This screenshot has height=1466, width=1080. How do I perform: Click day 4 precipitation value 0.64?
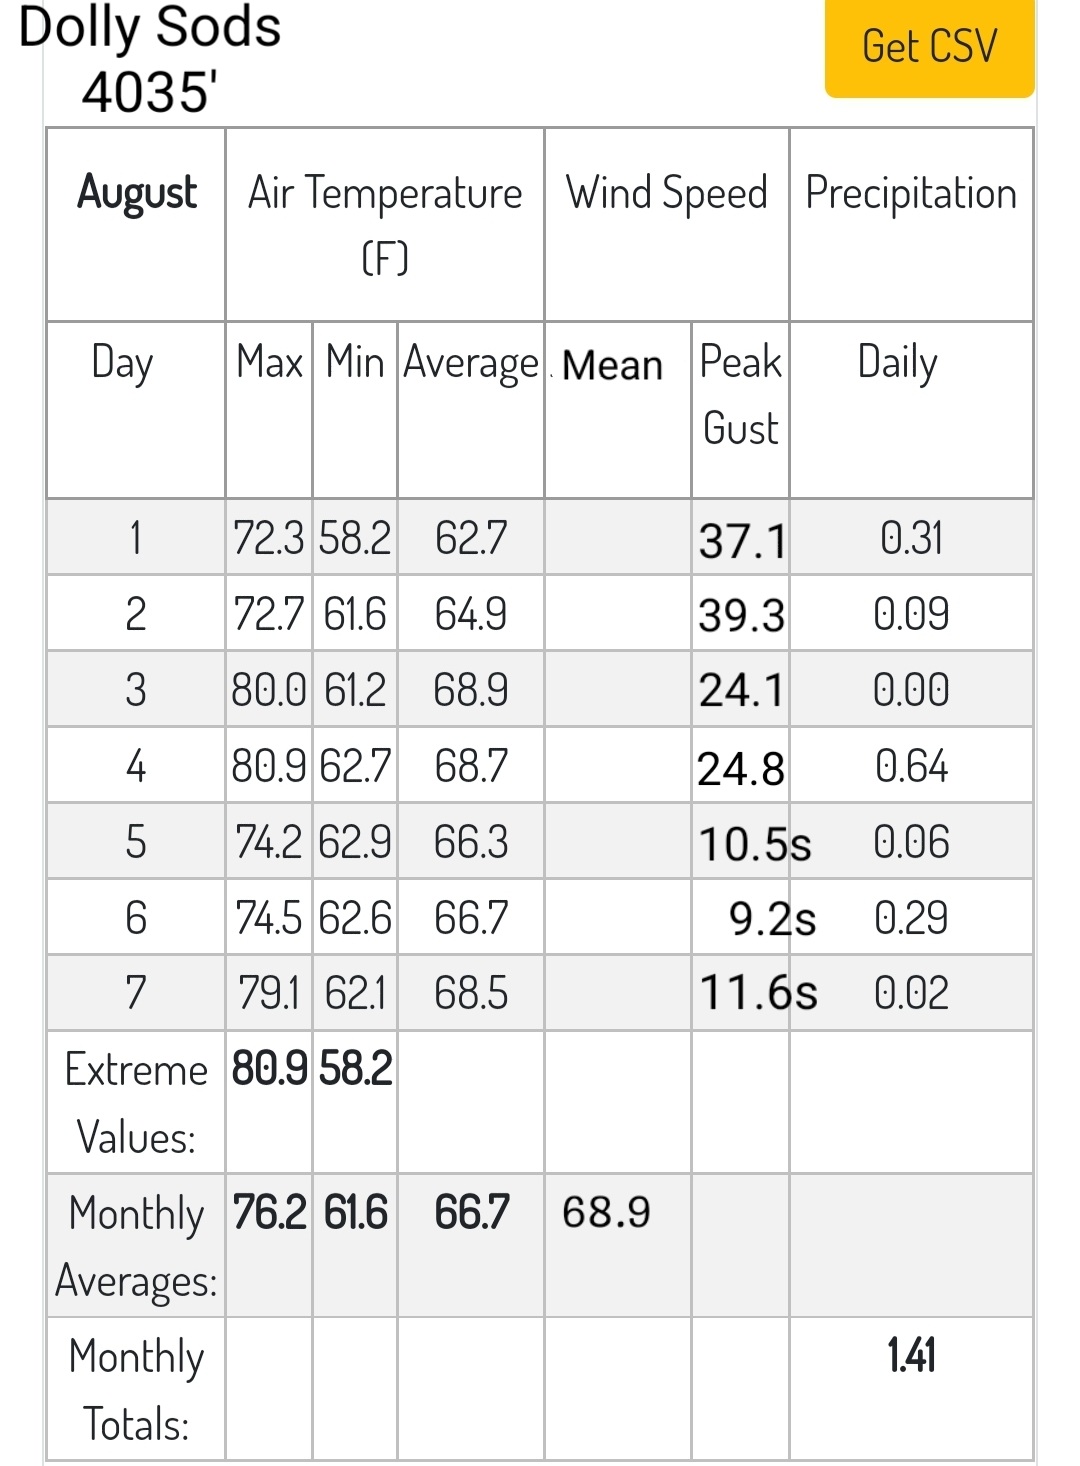click(911, 766)
